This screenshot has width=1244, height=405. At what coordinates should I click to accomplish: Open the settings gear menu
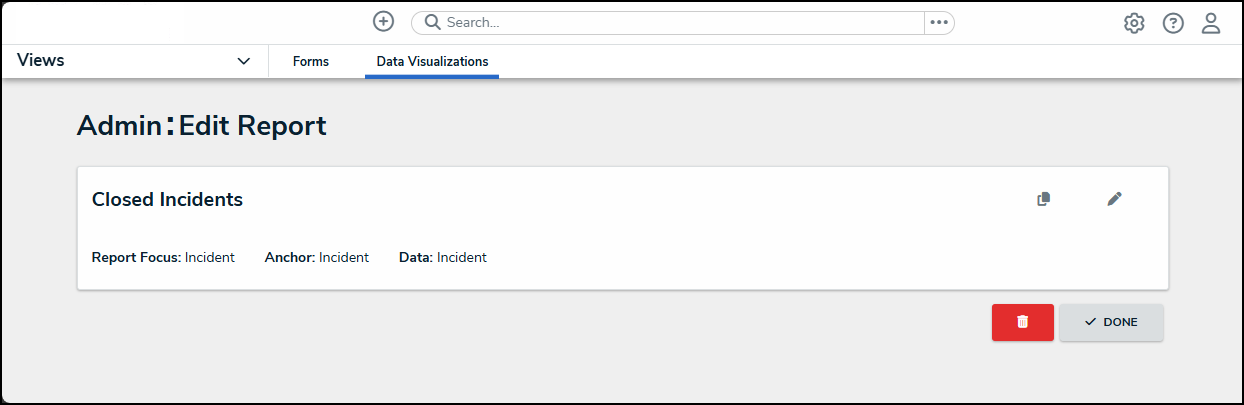(x=1134, y=24)
